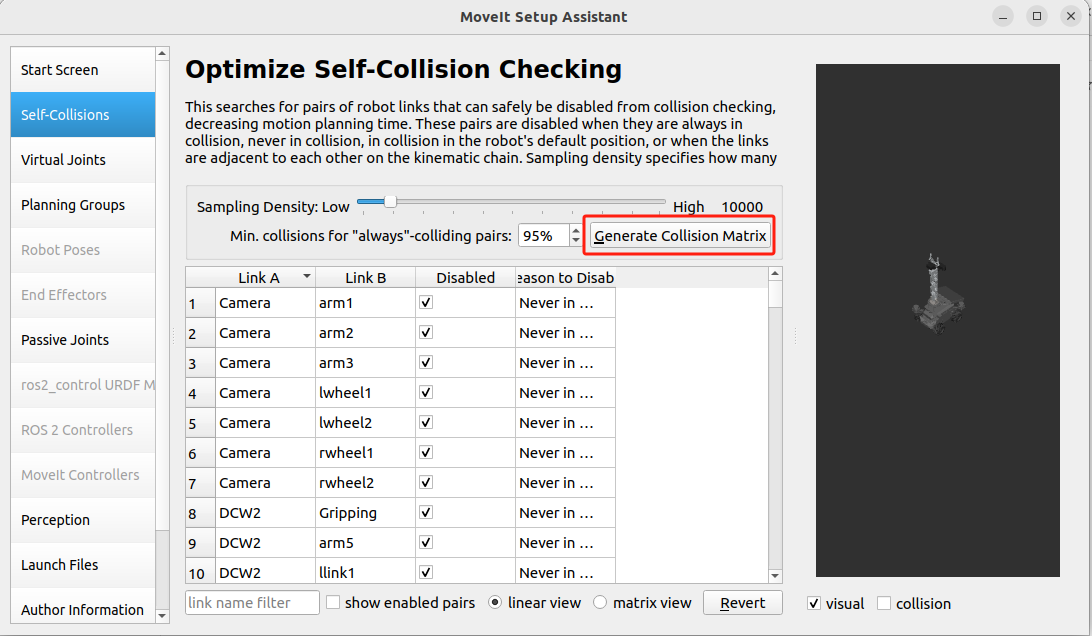Open the Planning Groups page

point(83,205)
